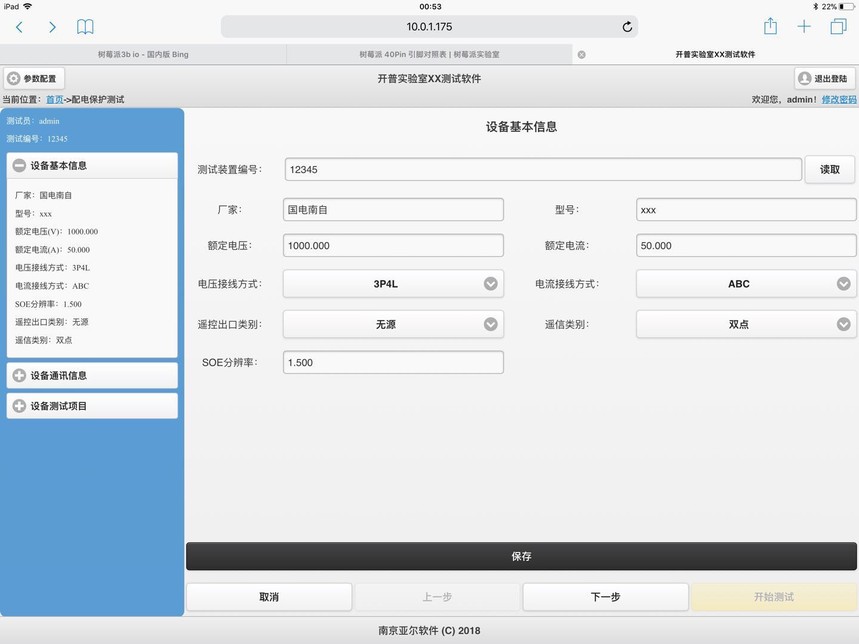The width and height of the screenshot is (859, 644).
Task: Open the Safari share sheet
Action: pos(770,27)
